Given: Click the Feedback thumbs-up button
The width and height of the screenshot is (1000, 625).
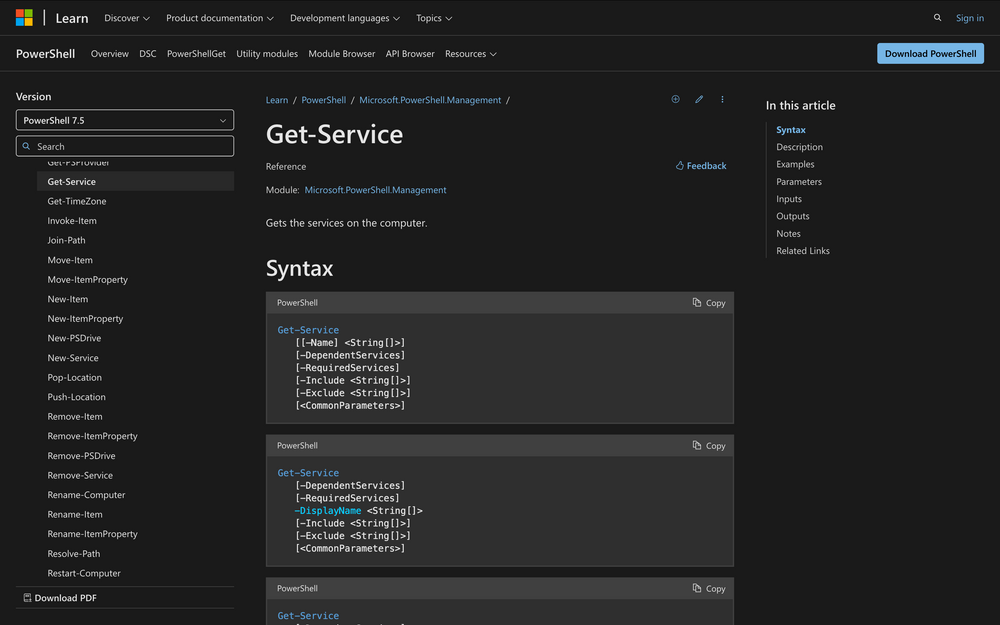Looking at the screenshot, I should [701, 166].
